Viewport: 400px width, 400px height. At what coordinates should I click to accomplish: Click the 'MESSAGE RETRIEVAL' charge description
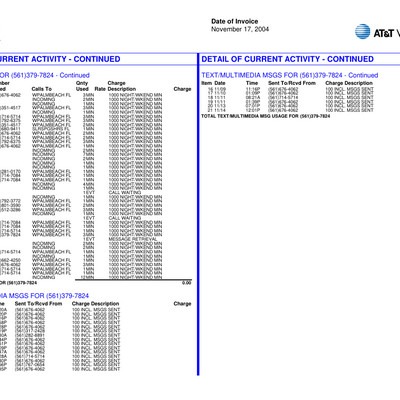click(x=133, y=239)
